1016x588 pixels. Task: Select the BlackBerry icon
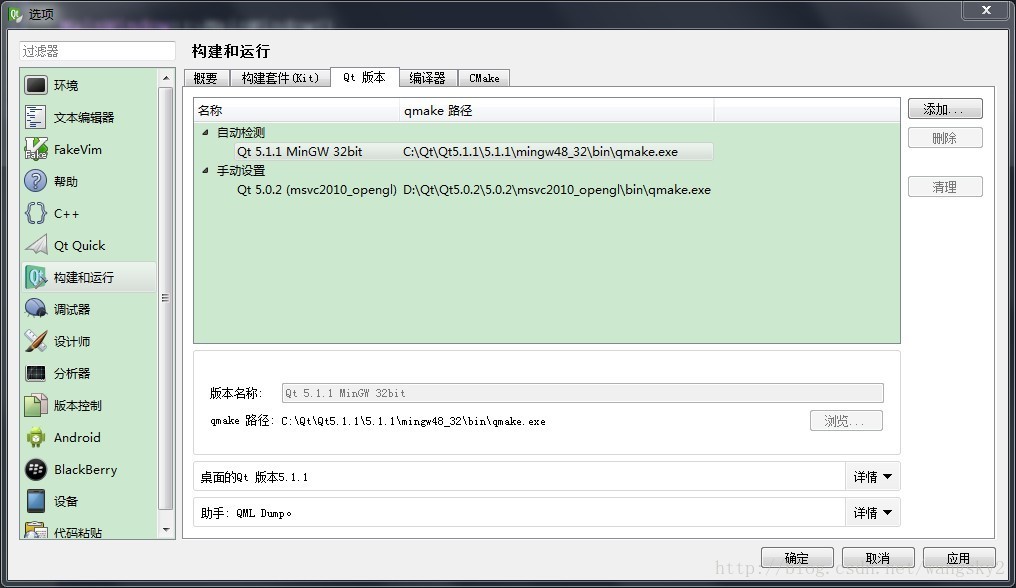tap(36, 469)
